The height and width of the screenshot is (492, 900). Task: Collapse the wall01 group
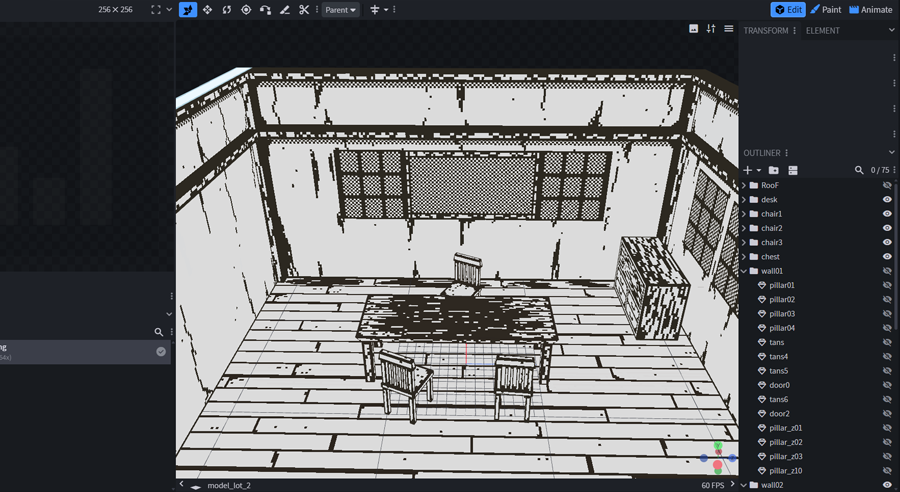point(744,271)
